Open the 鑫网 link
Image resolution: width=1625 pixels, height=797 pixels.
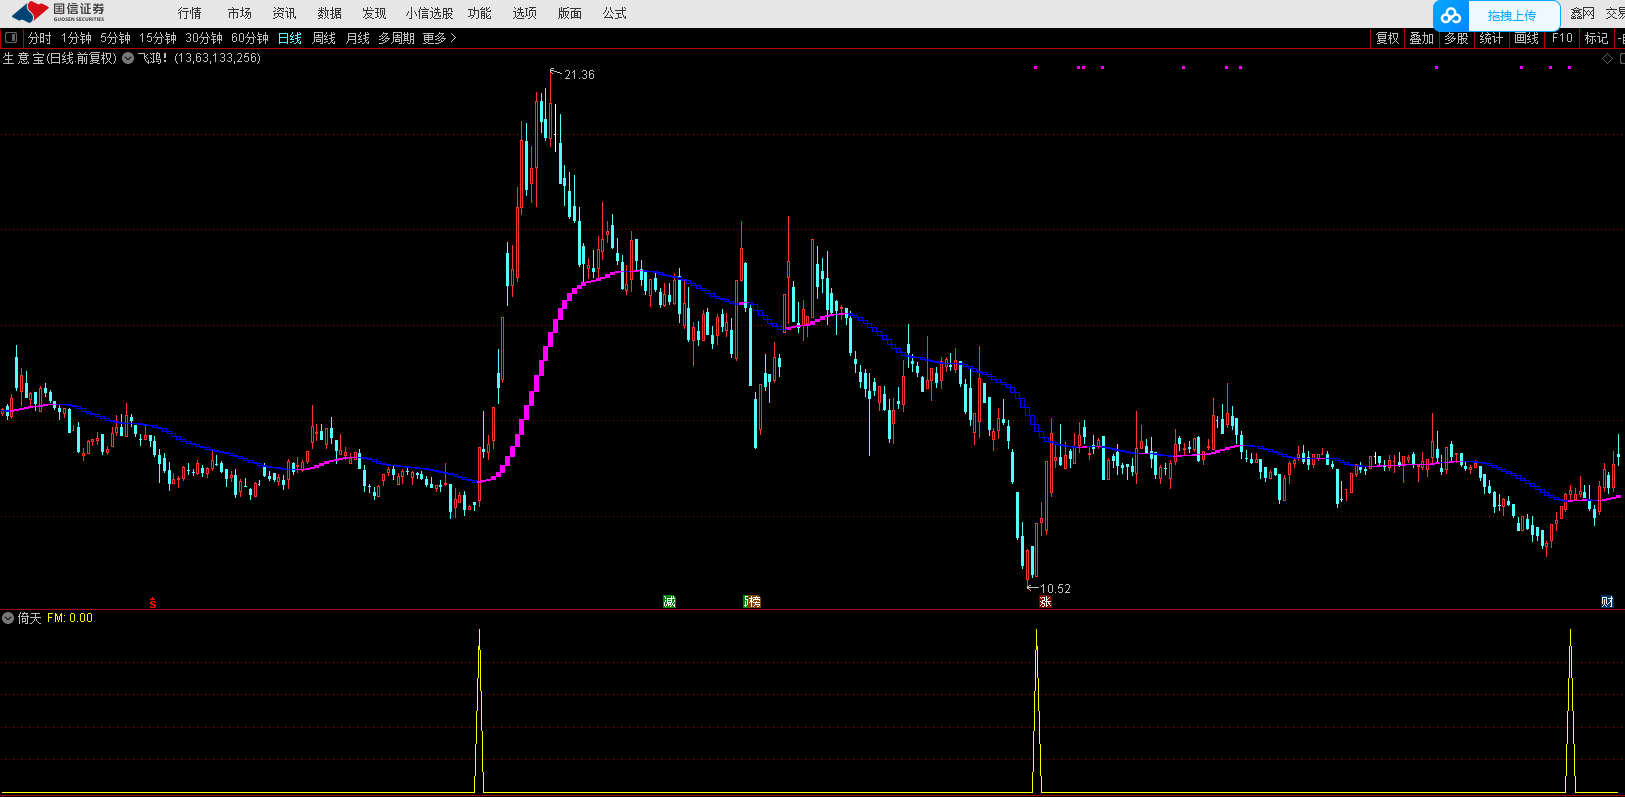(1582, 13)
